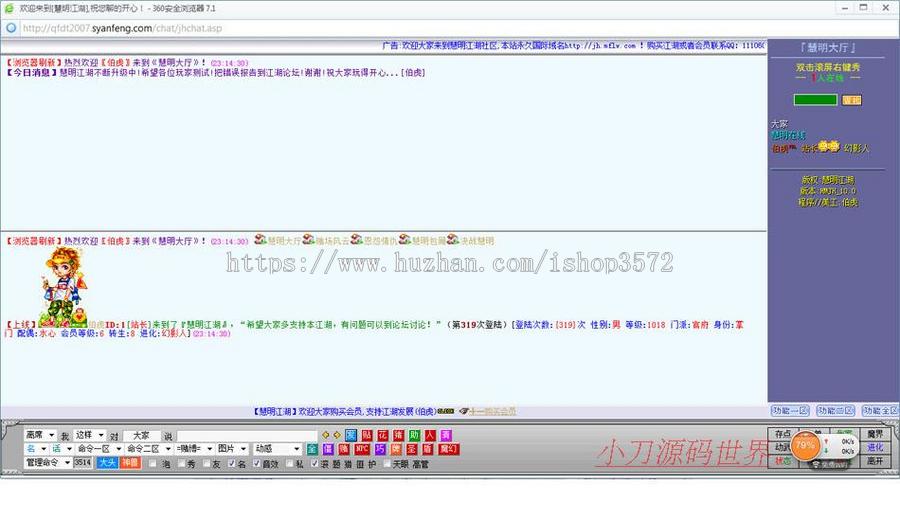Toggle the 秀 checkbox
This screenshot has width=900, height=520.
click(x=181, y=463)
